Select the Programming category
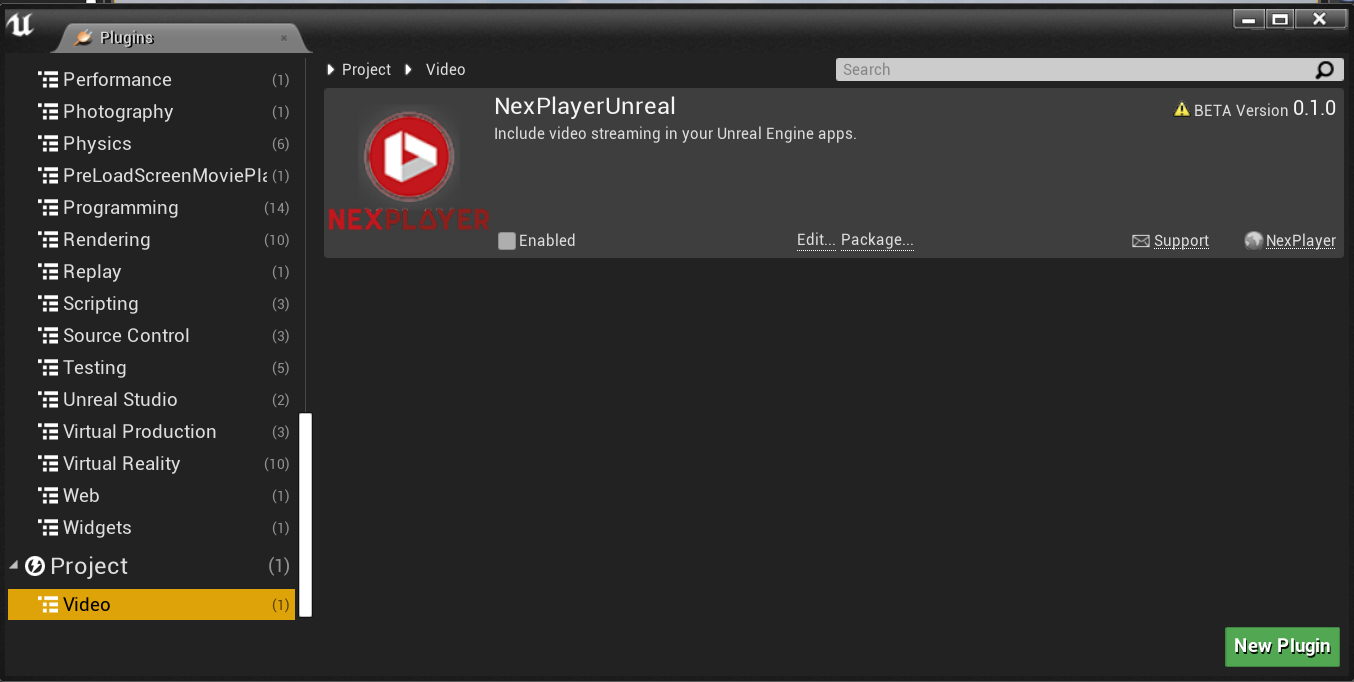Screen dimensions: 1354x682 [151, 208]
